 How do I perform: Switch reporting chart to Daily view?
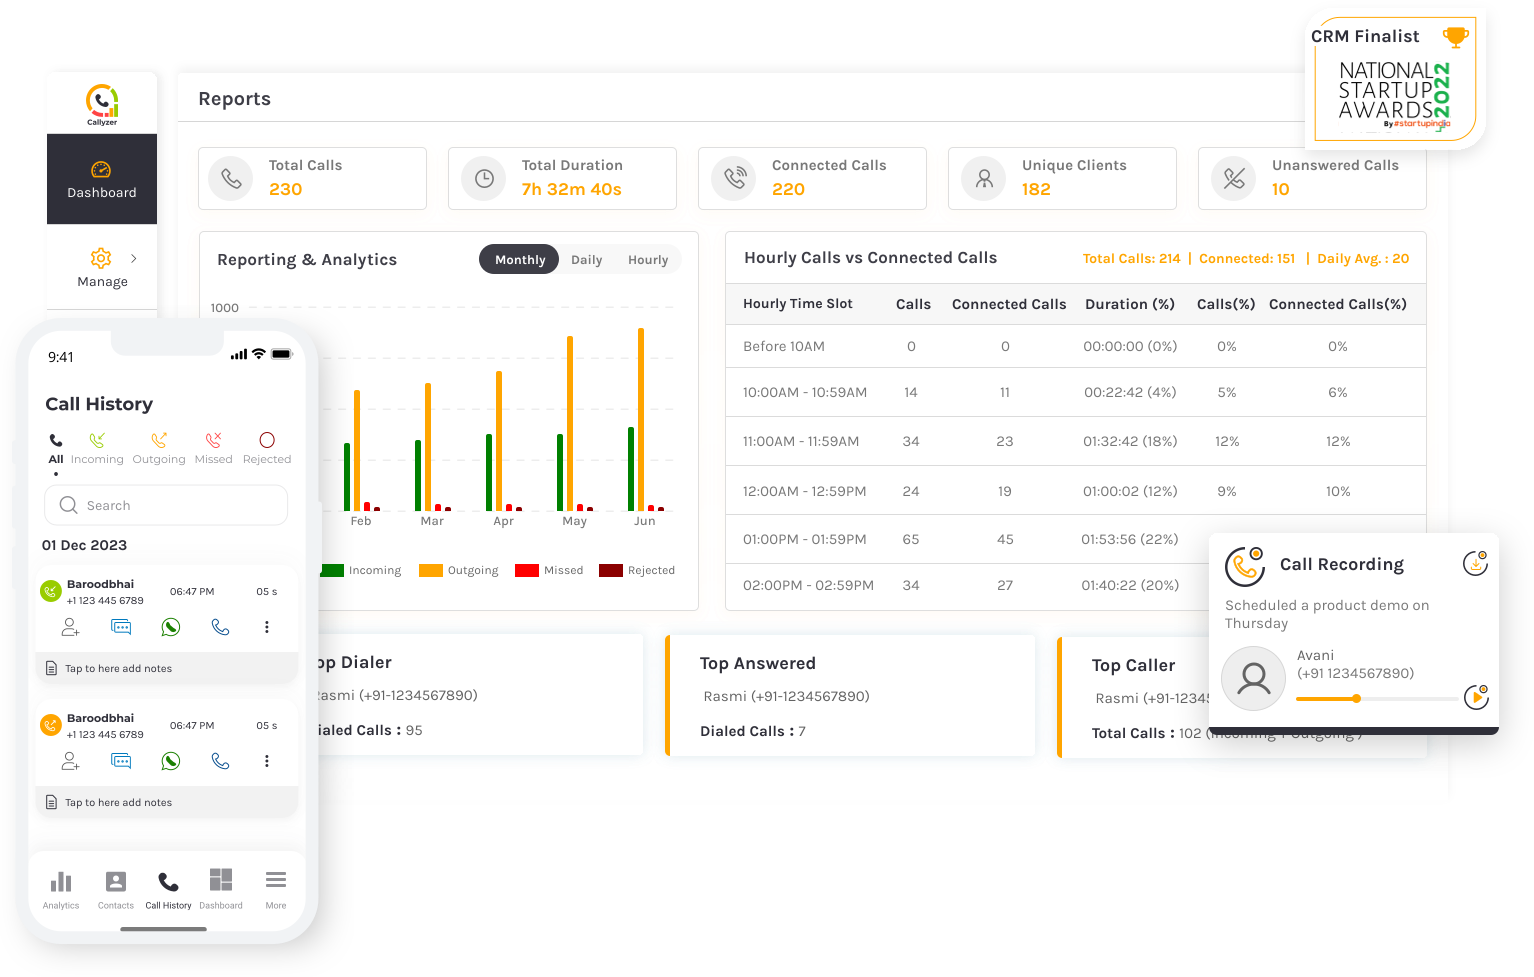(587, 259)
